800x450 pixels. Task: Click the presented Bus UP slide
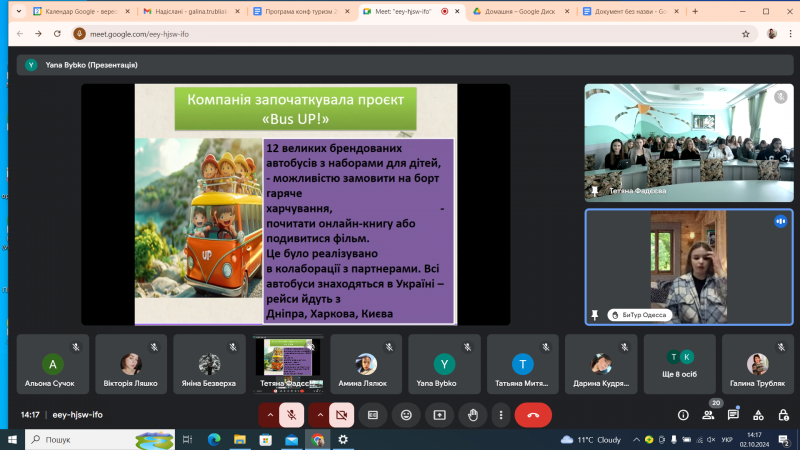click(x=296, y=204)
